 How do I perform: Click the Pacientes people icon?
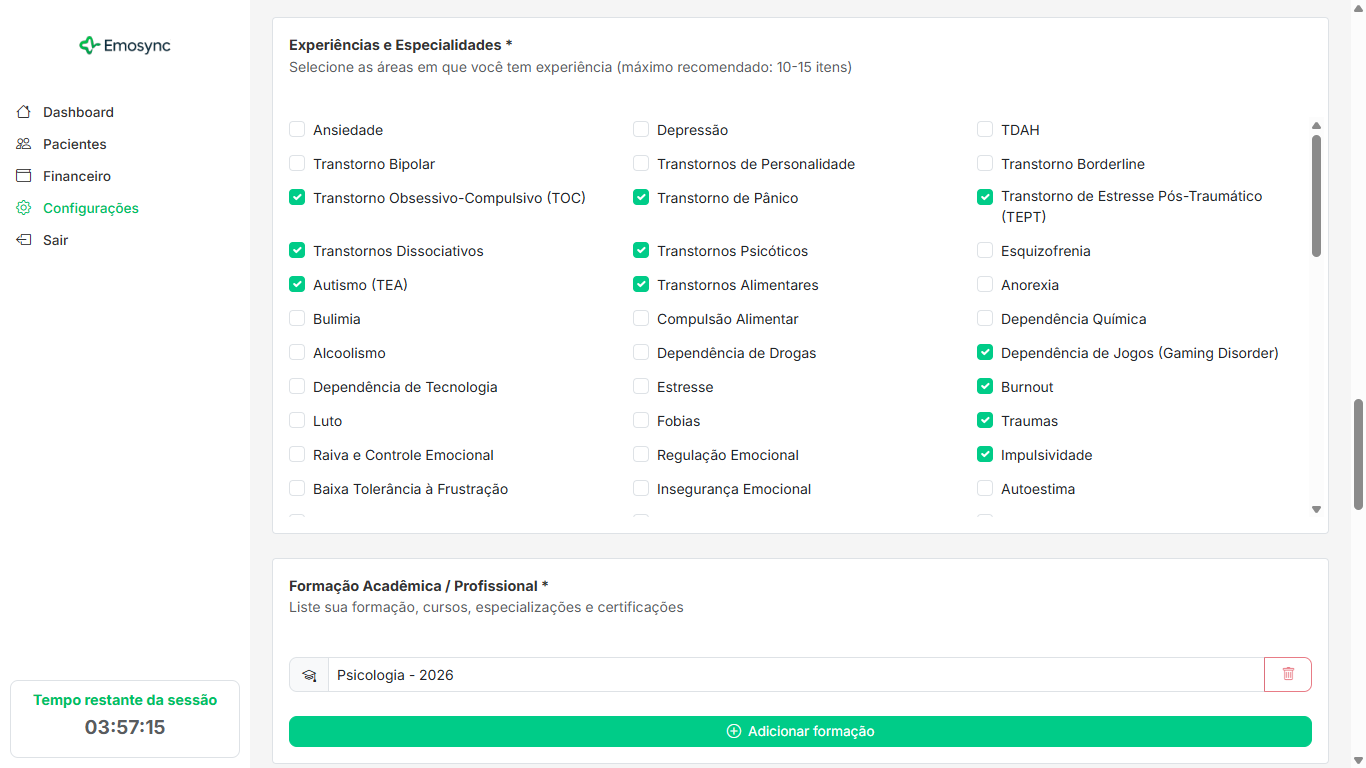24,144
